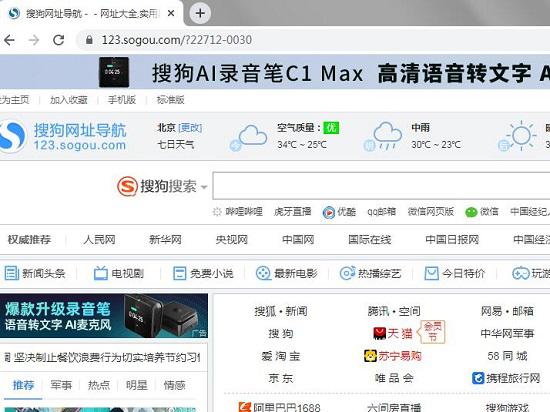Select the 推荐 news tab
Viewport: 550px width, 412px height.
pos(23,385)
